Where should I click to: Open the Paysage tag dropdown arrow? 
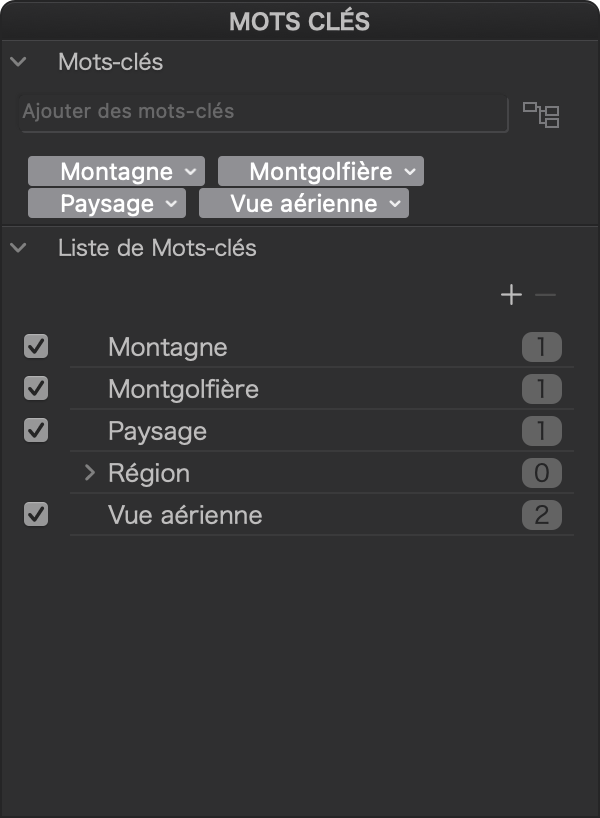[172, 203]
